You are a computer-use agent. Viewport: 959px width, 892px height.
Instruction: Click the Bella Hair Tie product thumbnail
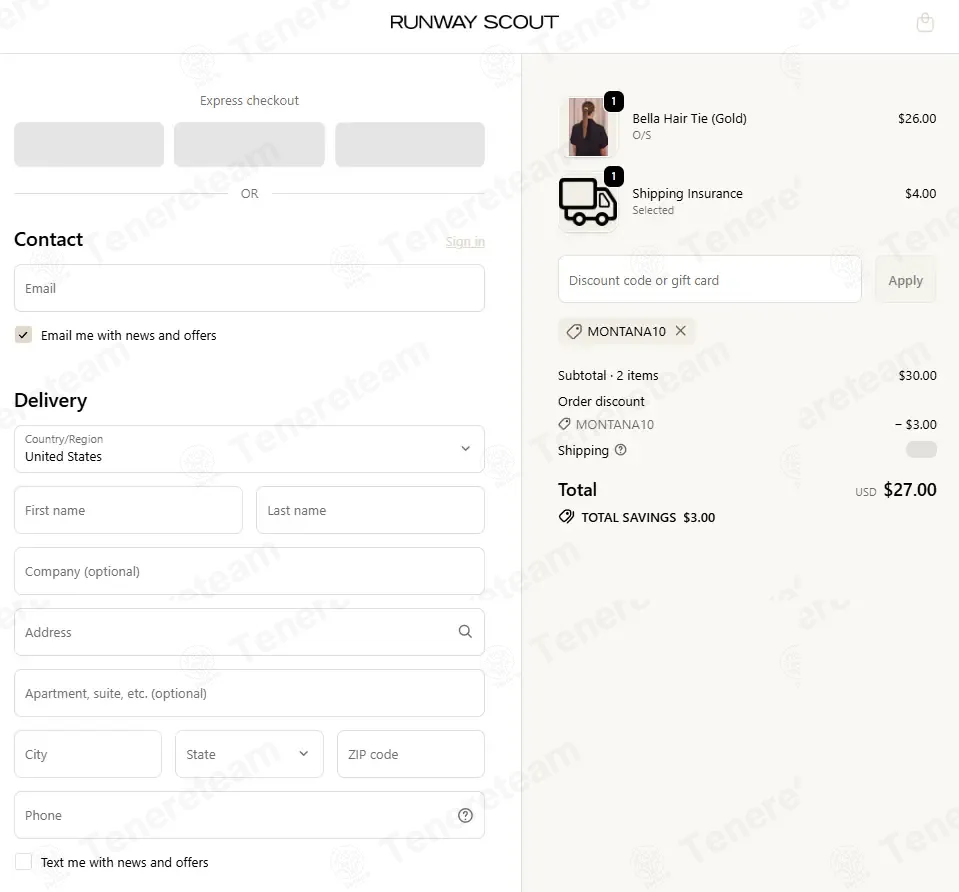[x=588, y=127]
